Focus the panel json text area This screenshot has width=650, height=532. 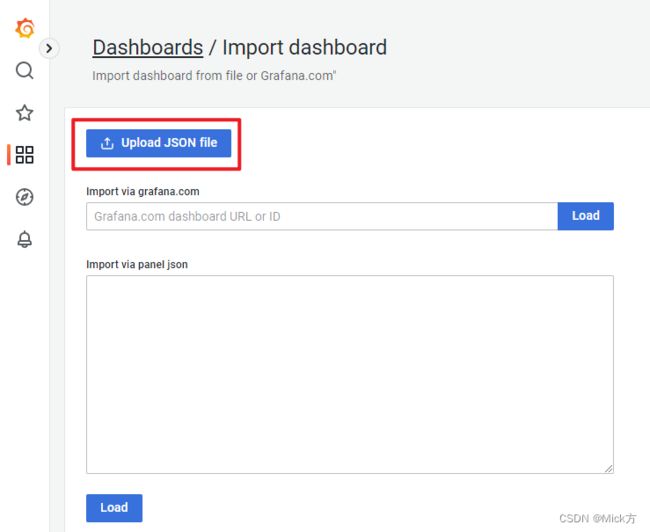[350, 374]
